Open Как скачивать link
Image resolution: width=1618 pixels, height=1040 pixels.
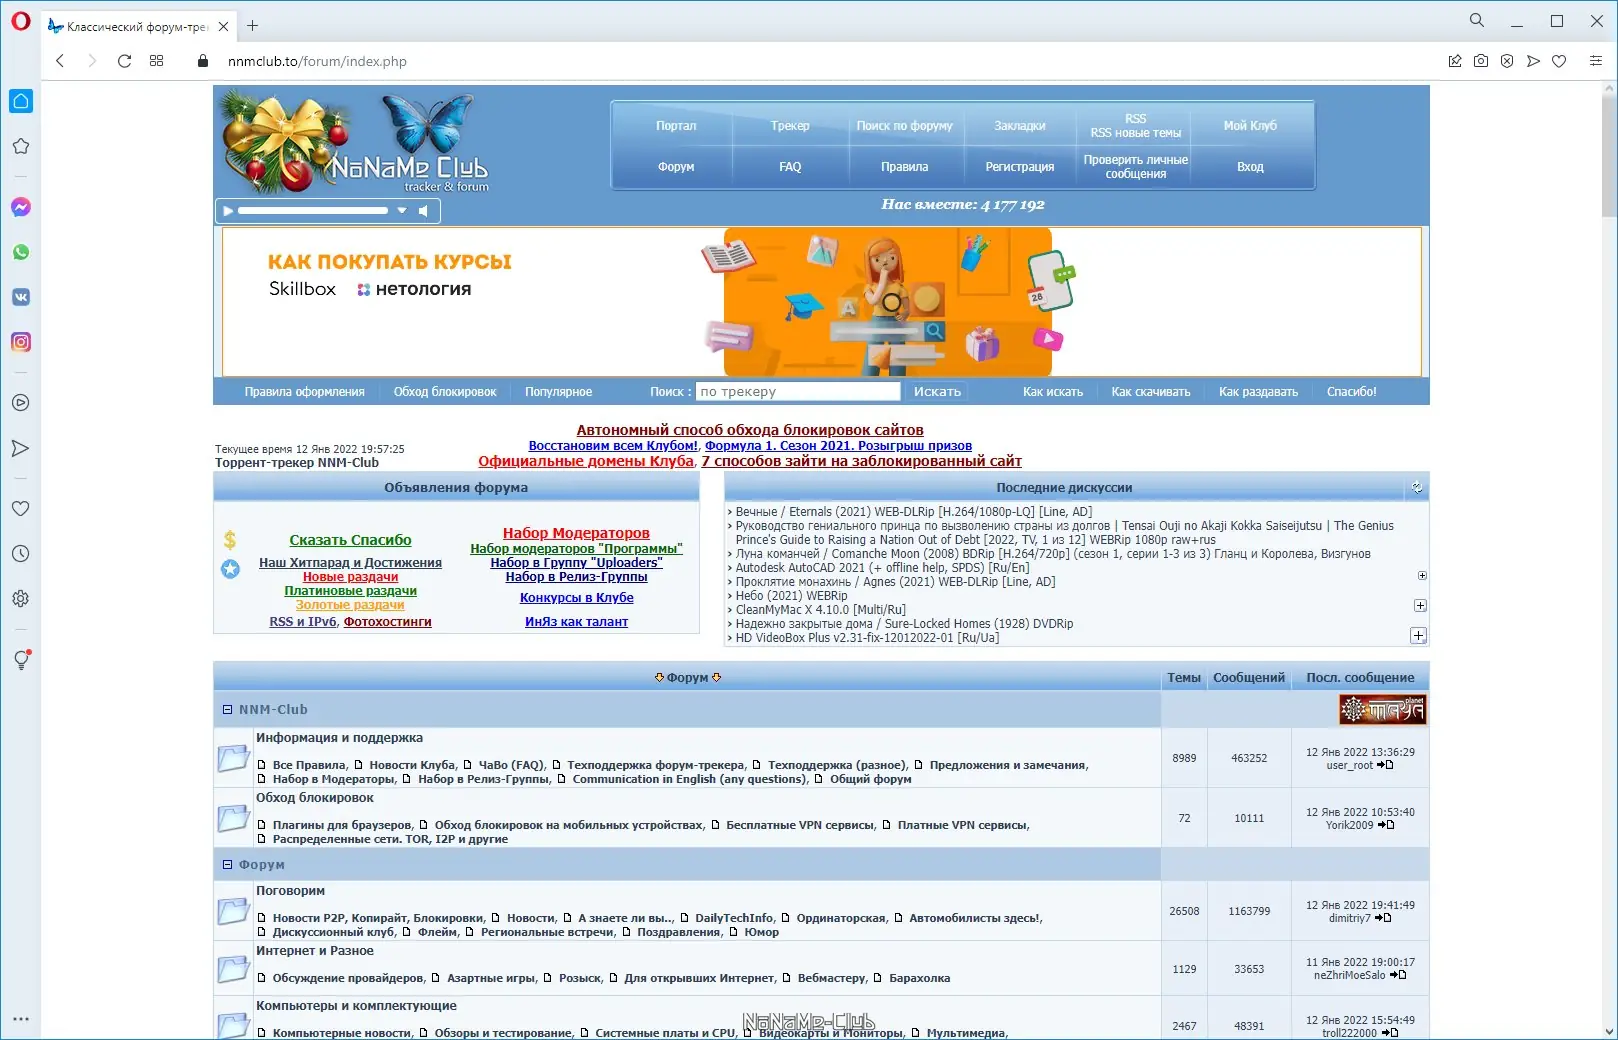[x=1151, y=392]
